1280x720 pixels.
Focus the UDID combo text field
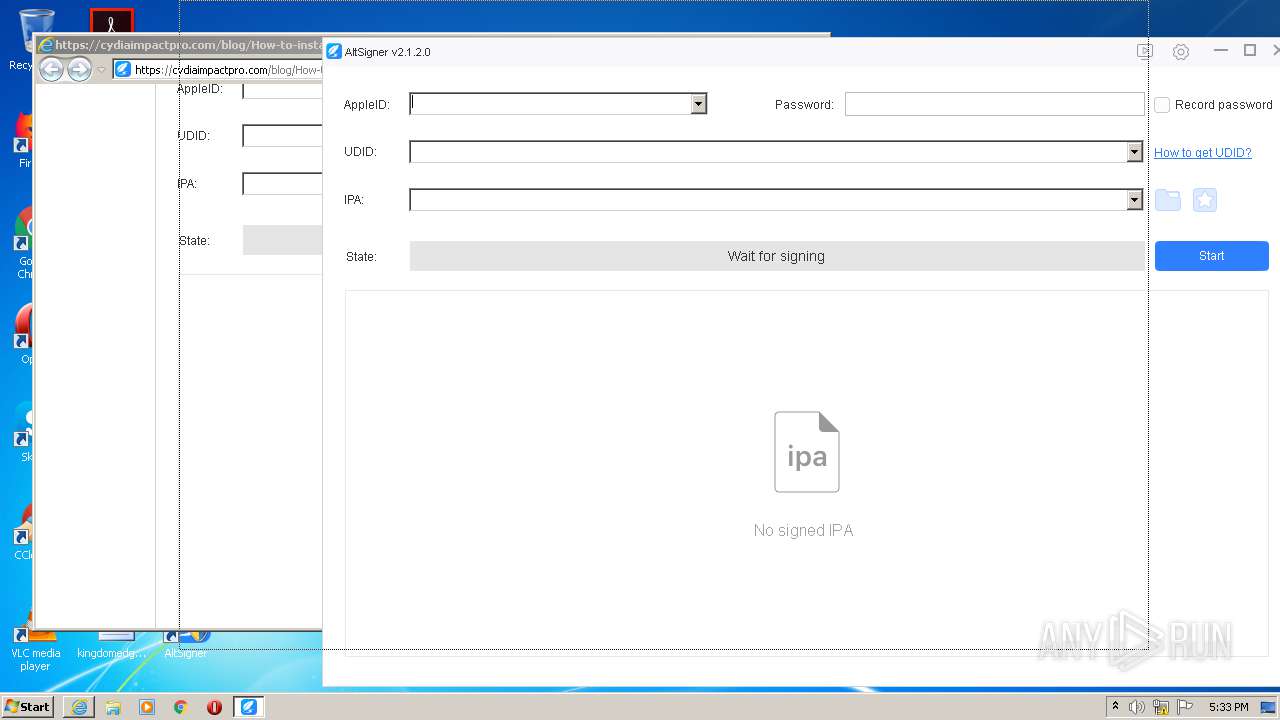point(768,152)
